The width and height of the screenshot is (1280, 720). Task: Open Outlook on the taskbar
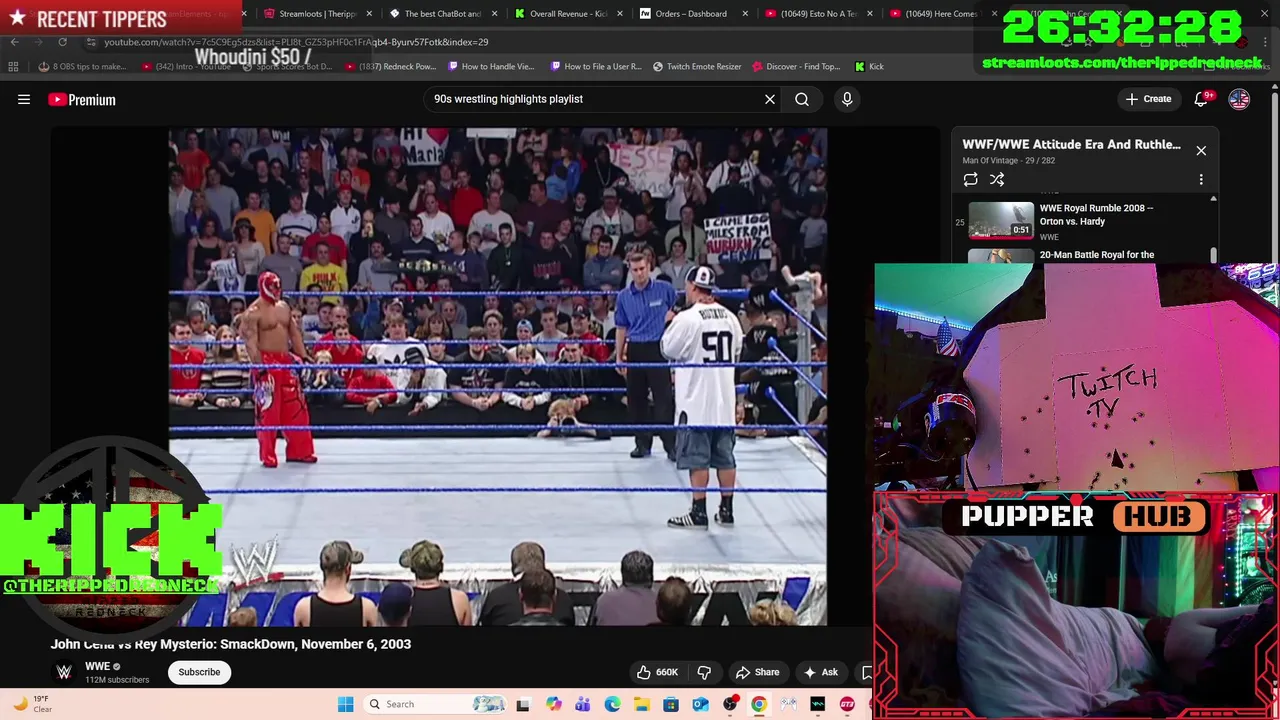point(700,704)
